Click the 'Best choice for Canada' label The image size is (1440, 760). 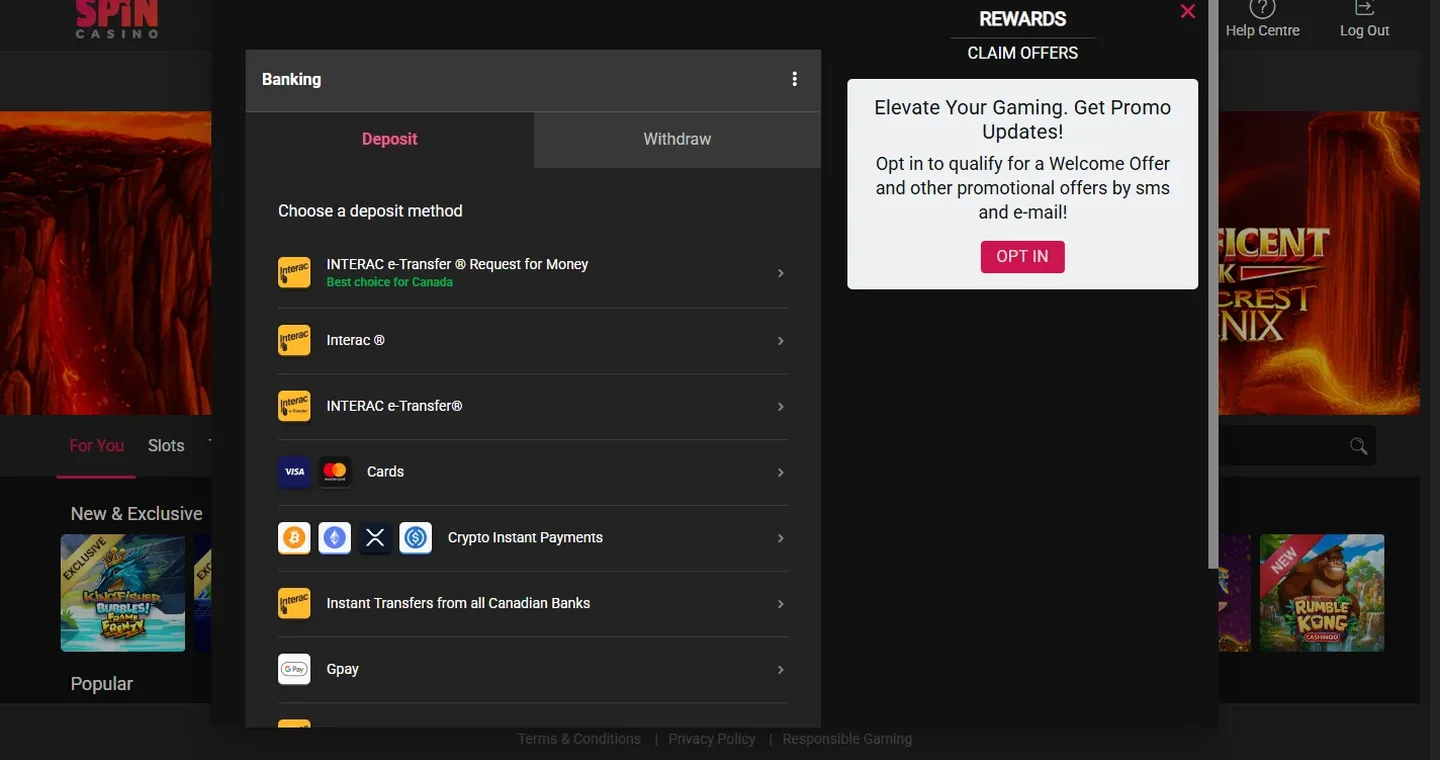coord(390,282)
